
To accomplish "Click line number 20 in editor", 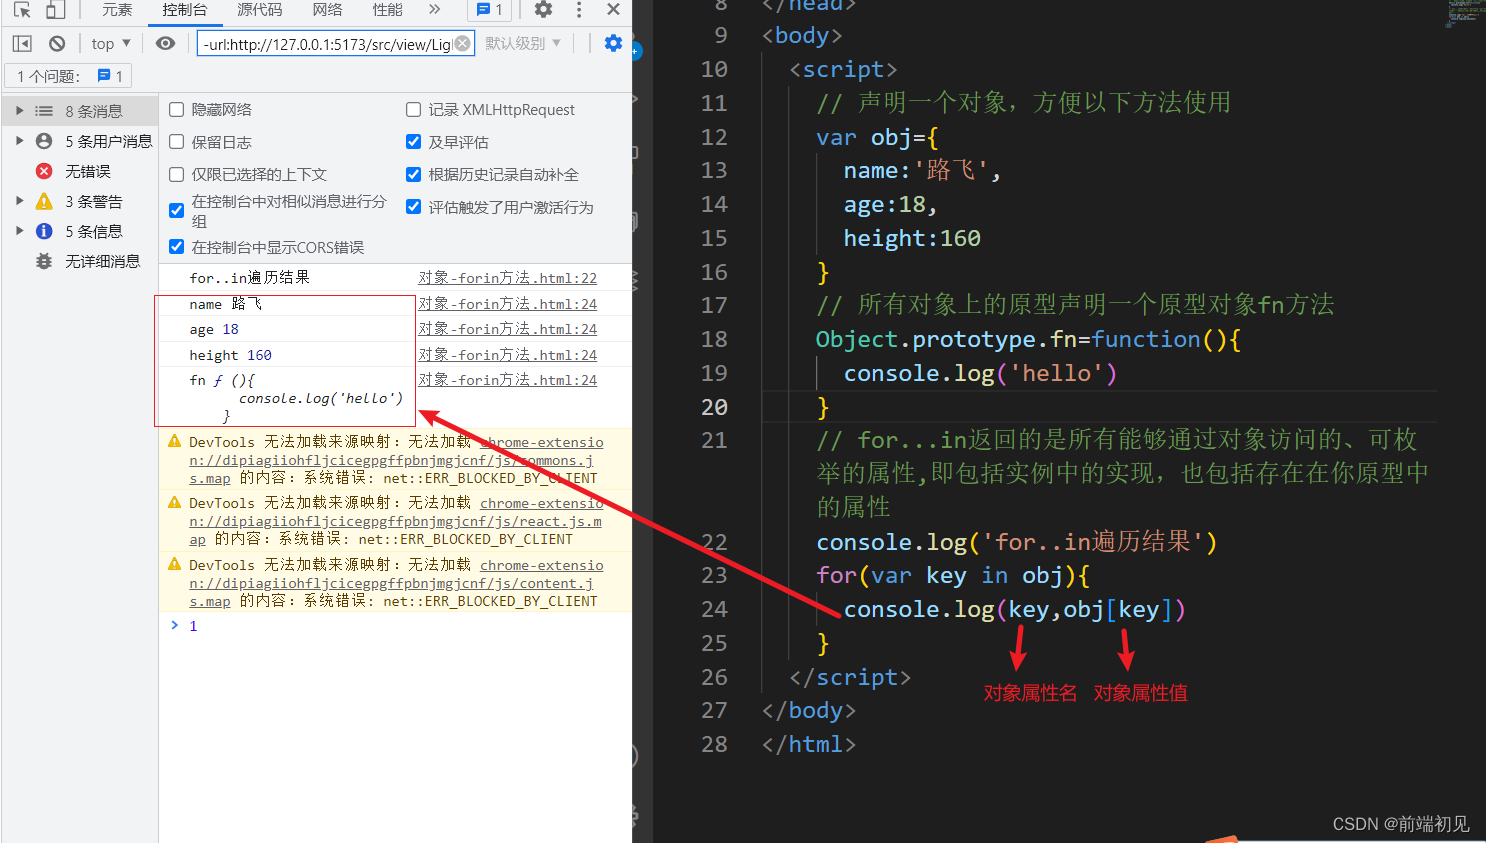I will click(x=714, y=407).
